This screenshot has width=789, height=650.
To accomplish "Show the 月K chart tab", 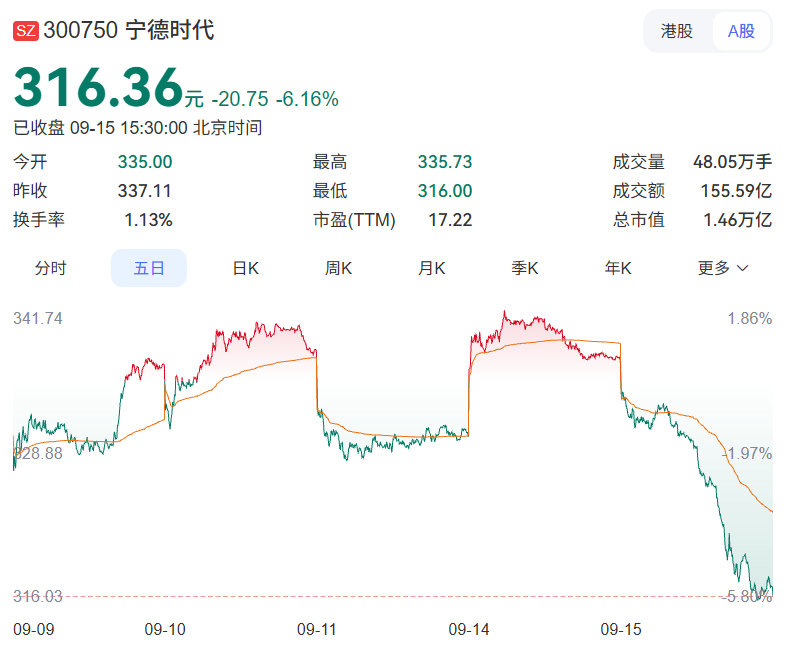I will click(432, 268).
